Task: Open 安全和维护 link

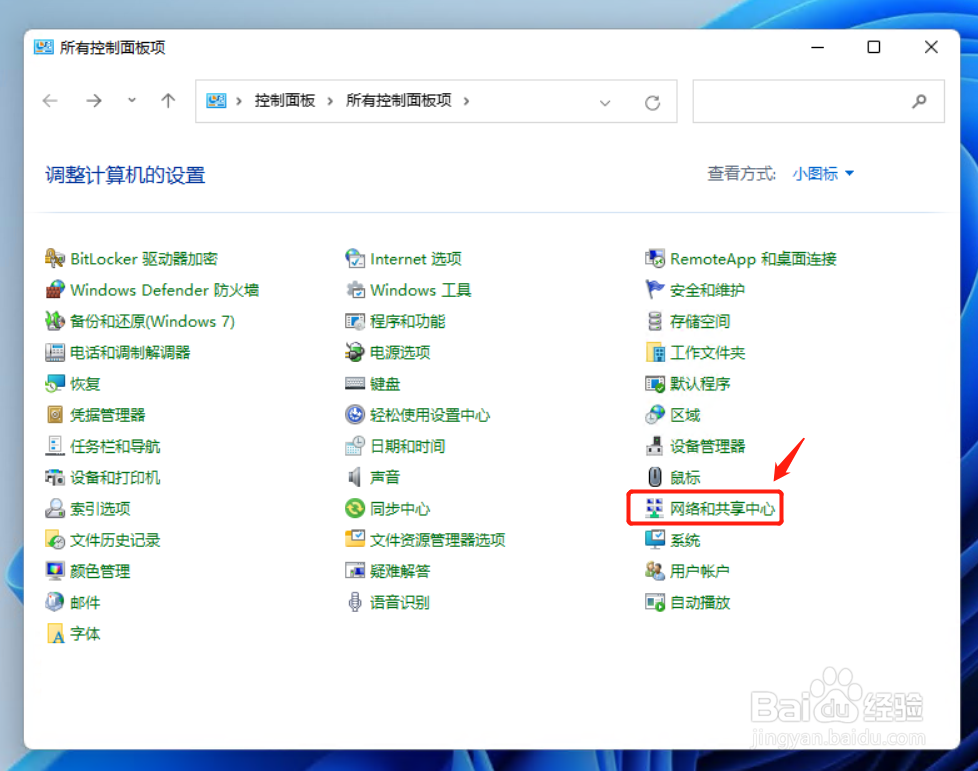Action: [x=707, y=290]
